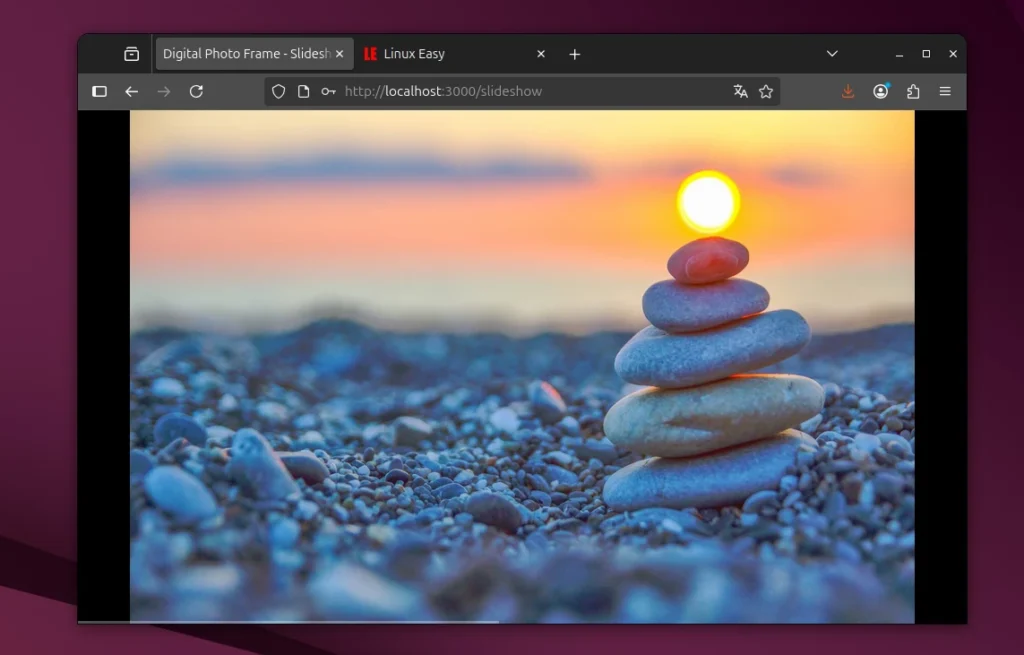Open the hamburger application menu

pyautogui.click(x=945, y=91)
